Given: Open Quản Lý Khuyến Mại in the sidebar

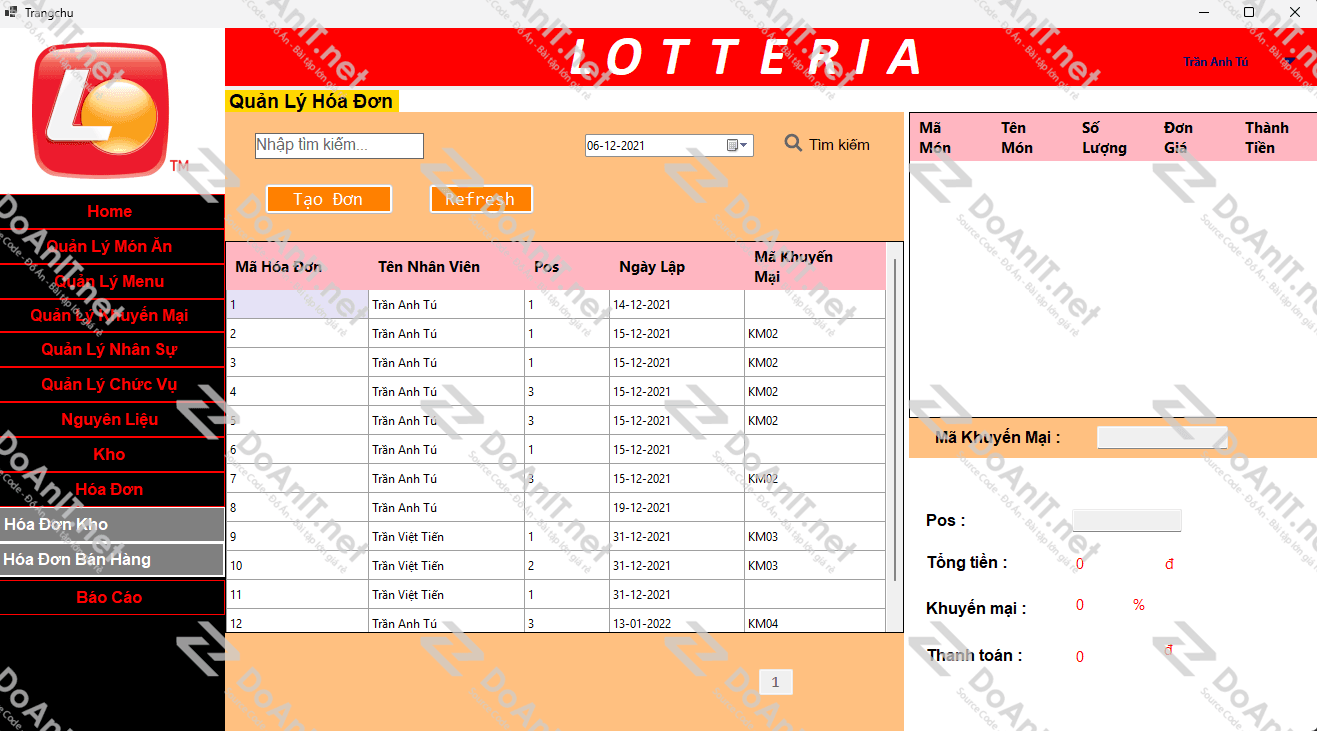Looking at the screenshot, I should click(x=110, y=316).
